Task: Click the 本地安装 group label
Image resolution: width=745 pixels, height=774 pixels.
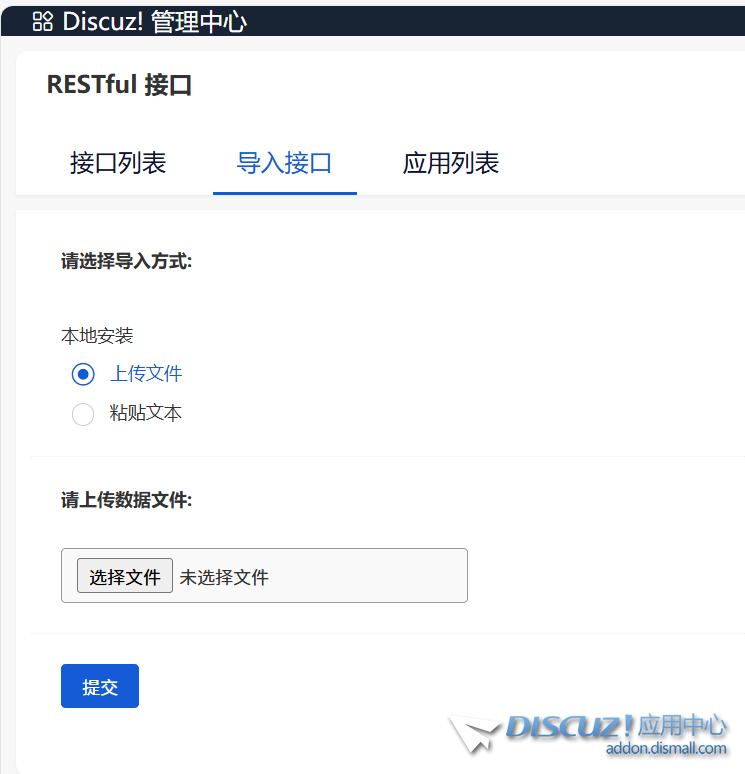Action: (97, 336)
